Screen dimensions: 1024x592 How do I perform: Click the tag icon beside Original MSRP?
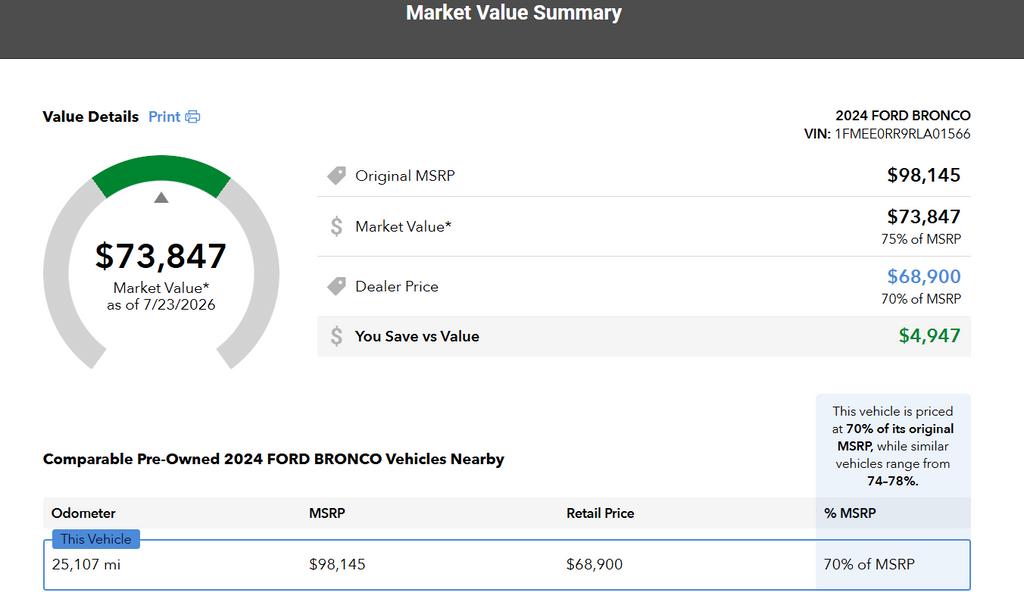click(x=336, y=176)
